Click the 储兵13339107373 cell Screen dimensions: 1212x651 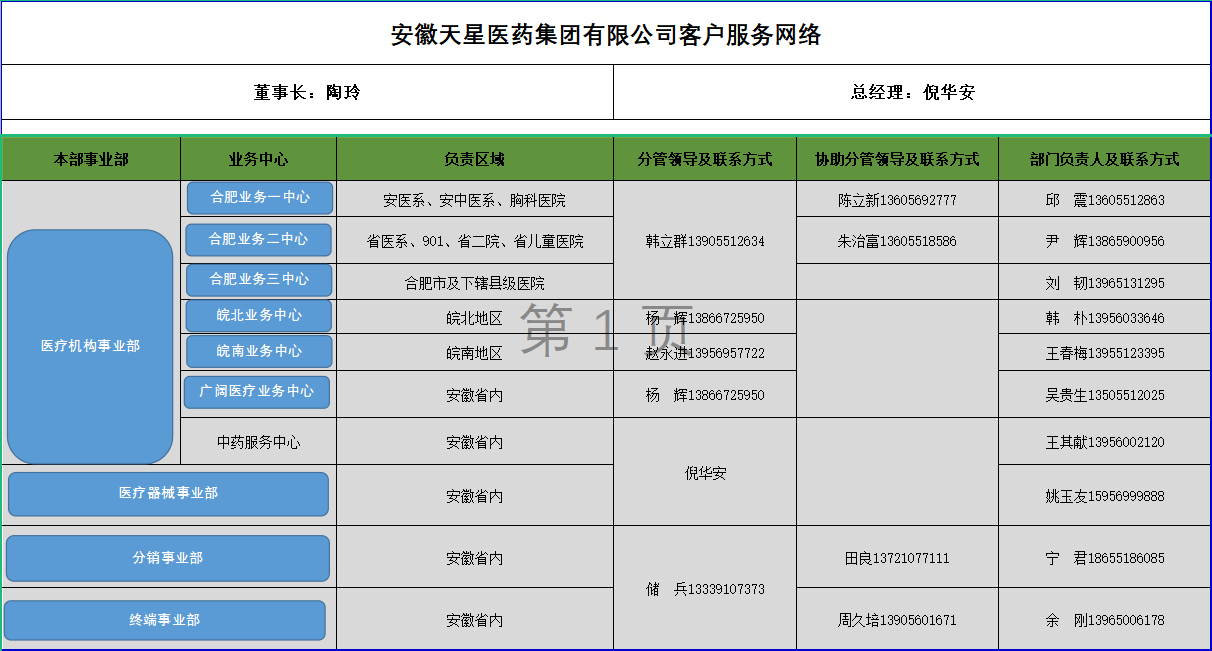(x=705, y=589)
